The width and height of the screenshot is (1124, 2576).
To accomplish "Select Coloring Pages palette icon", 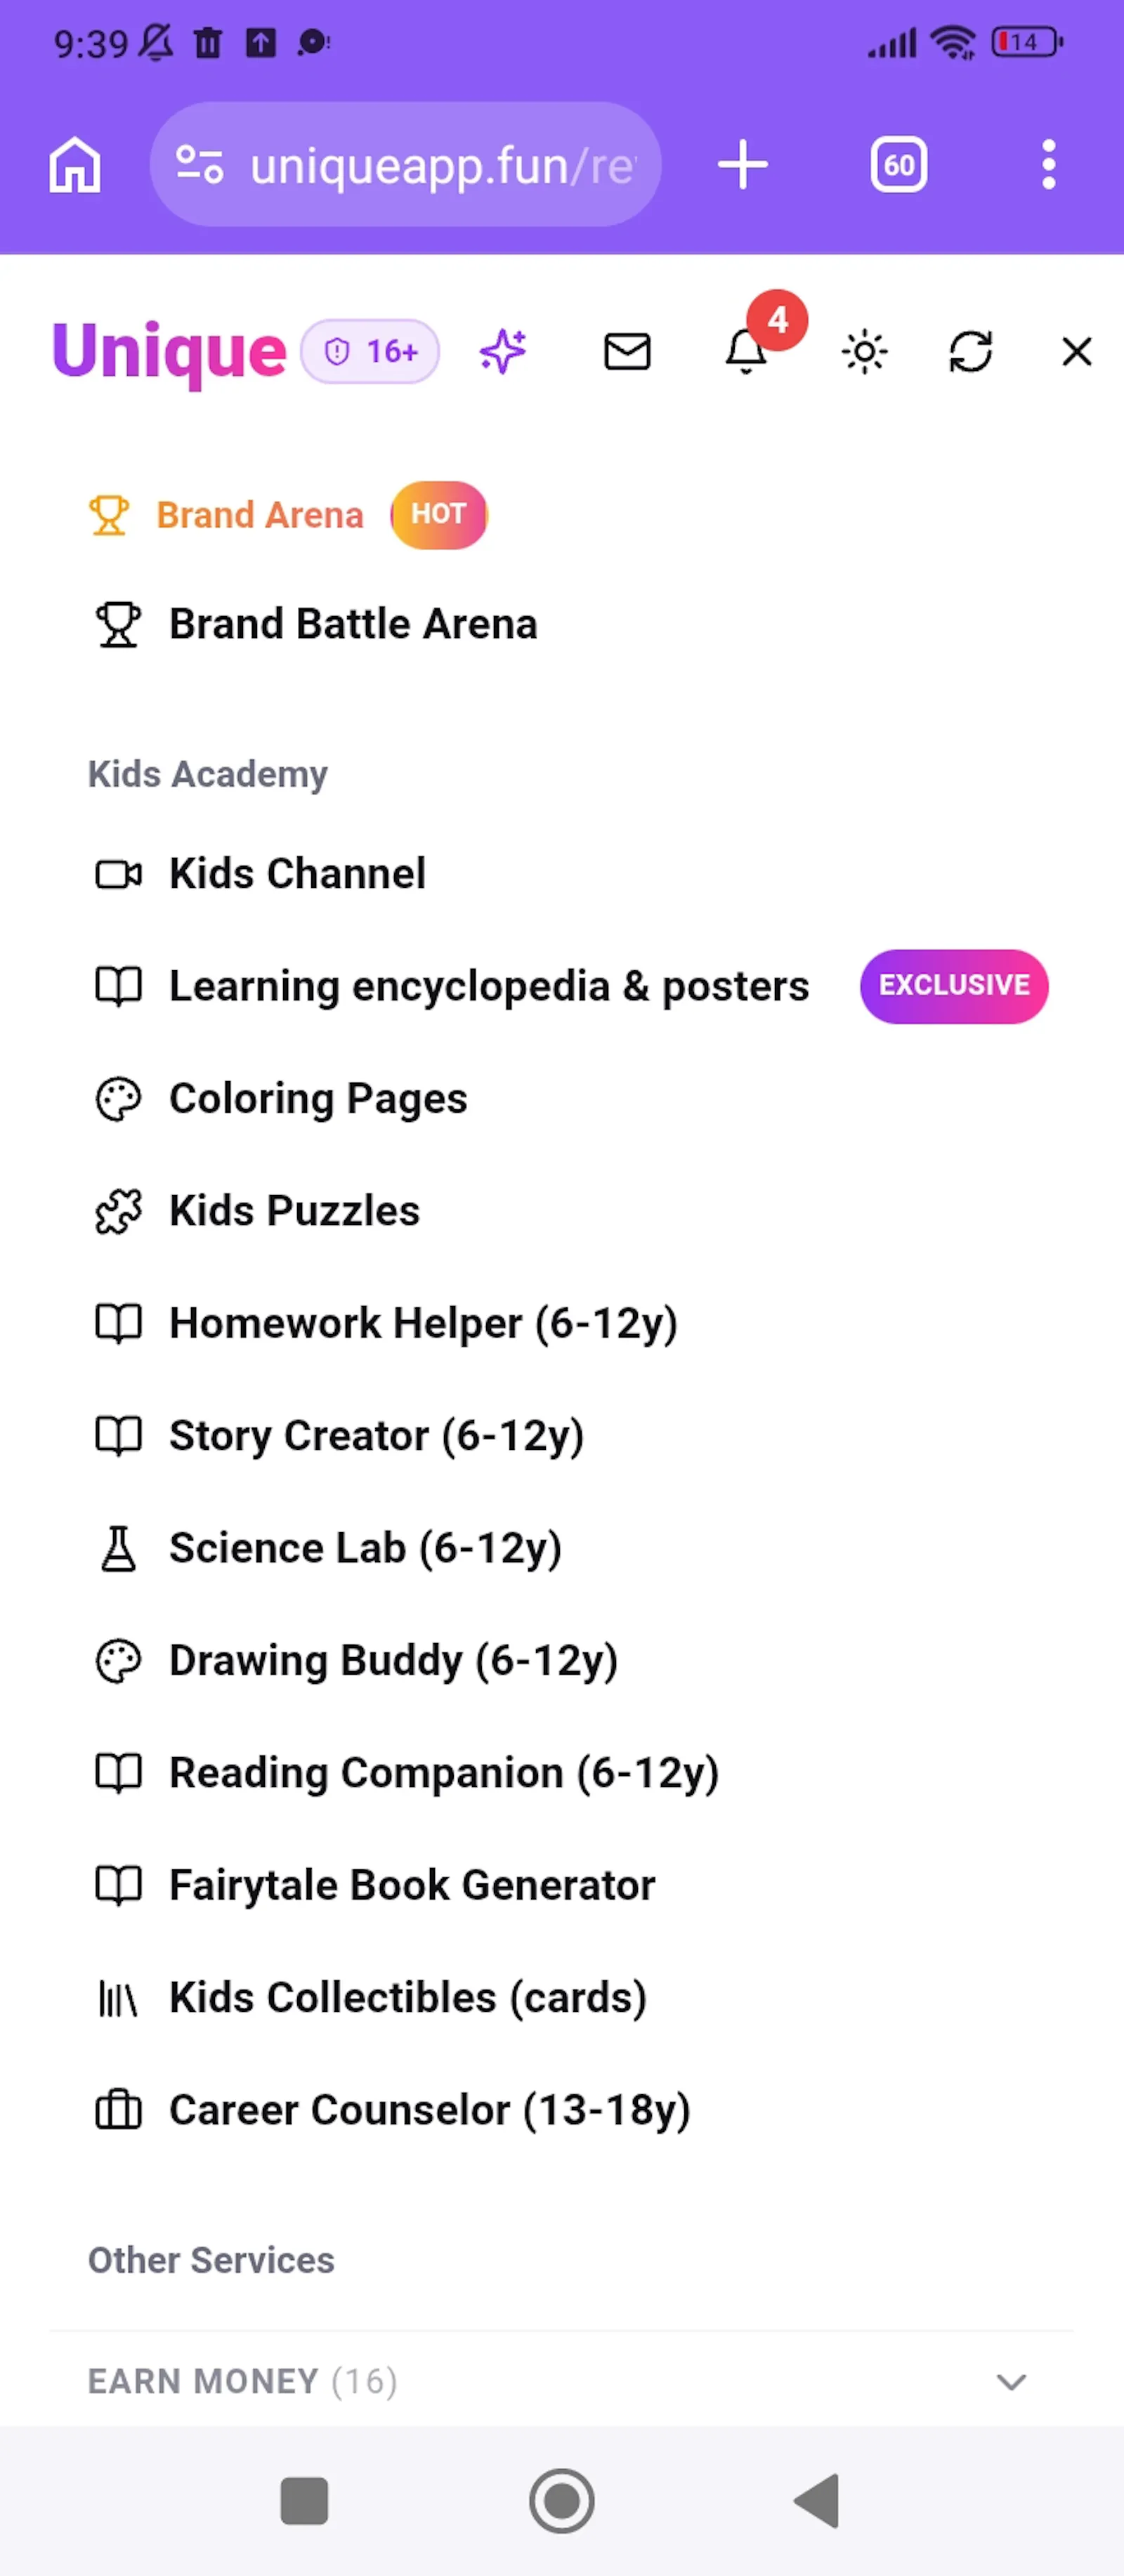I will click(x=118, y=1099).
